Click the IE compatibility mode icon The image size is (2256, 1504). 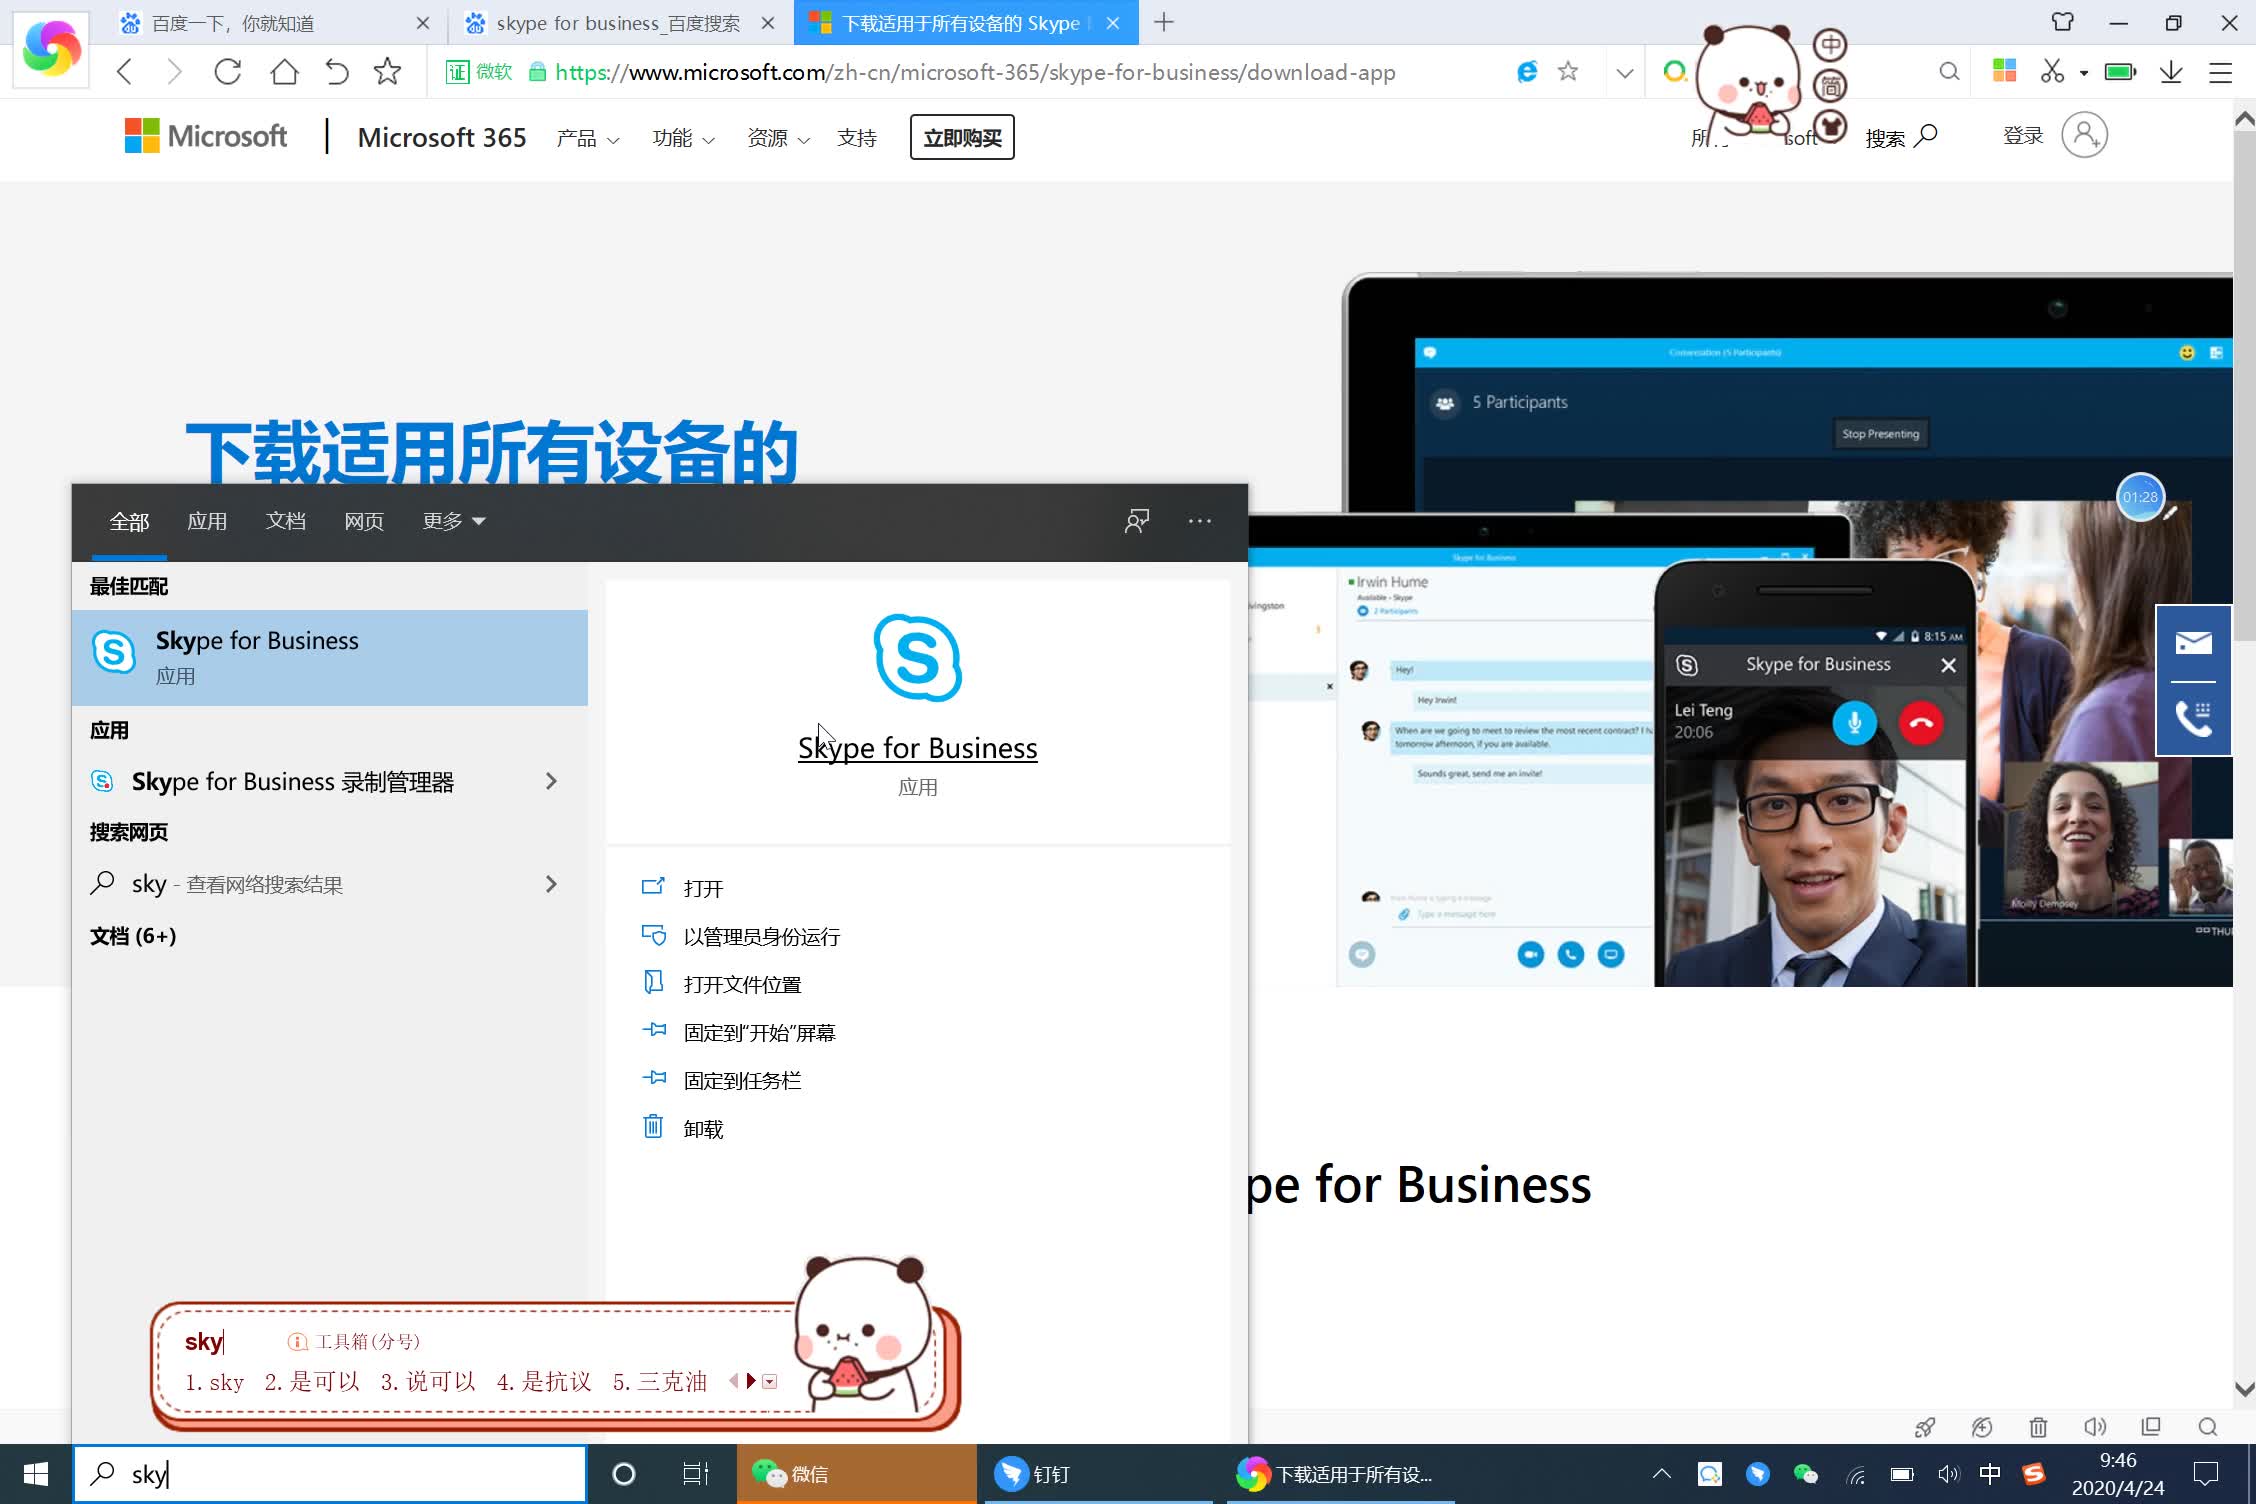(x=1527, y=72)
